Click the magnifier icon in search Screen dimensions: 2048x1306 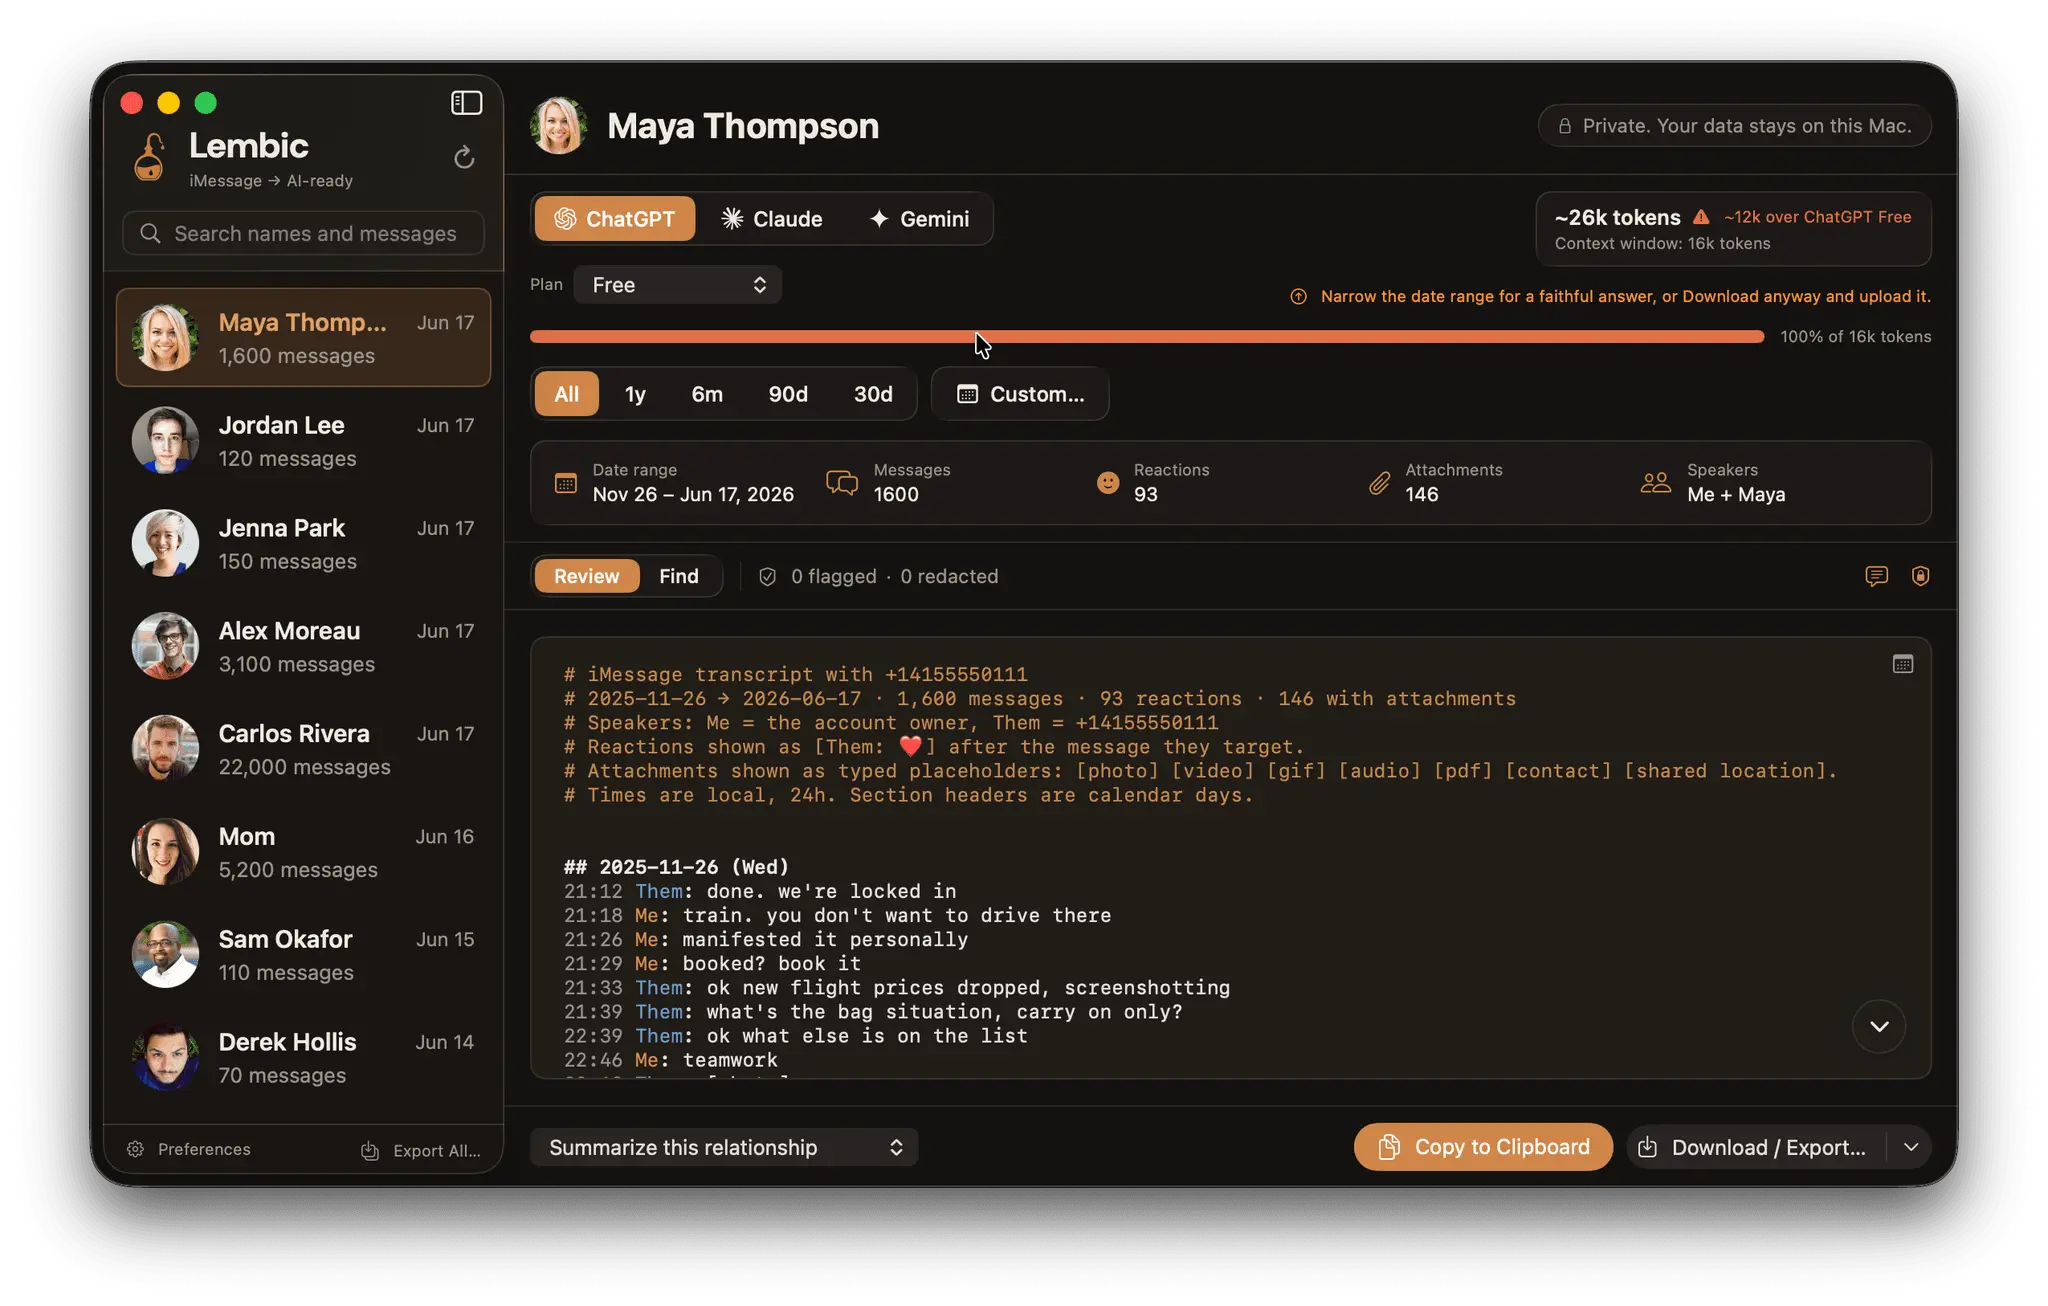150,233
